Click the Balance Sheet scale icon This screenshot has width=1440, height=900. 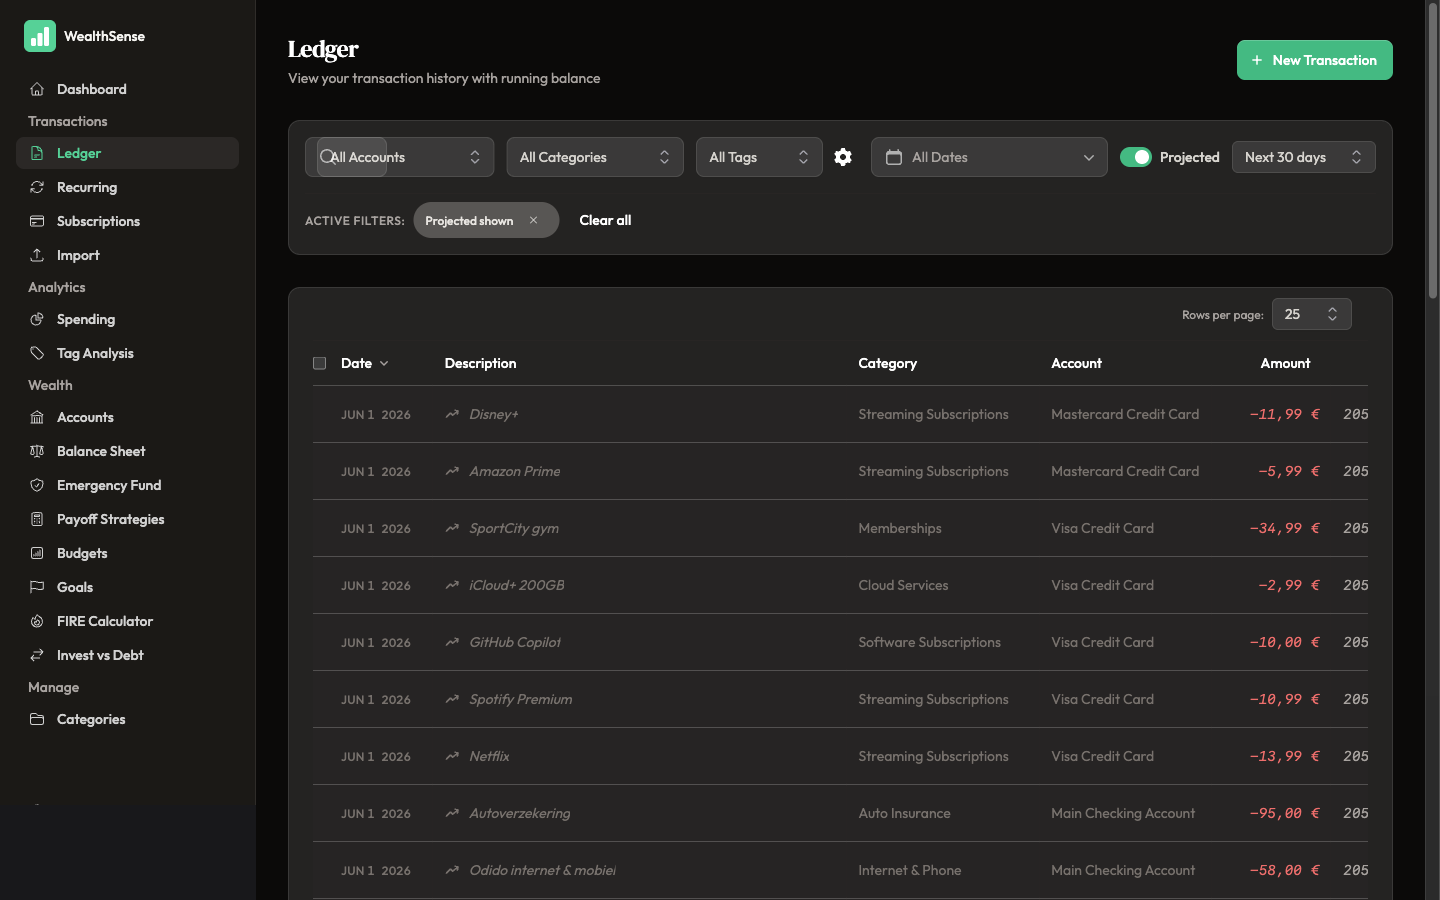click(x=37, y=451)
